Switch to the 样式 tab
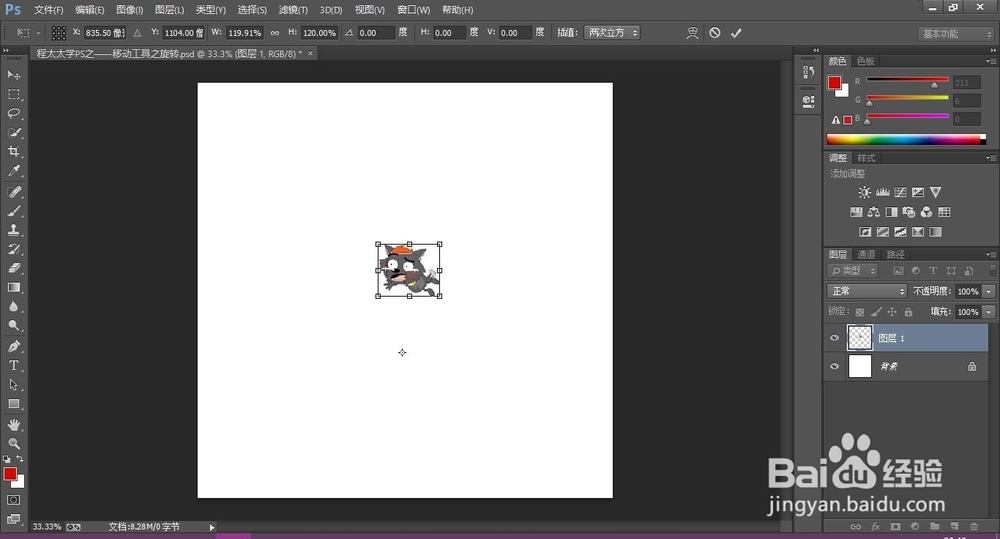The image size is (1000, 539). point(866,158)
